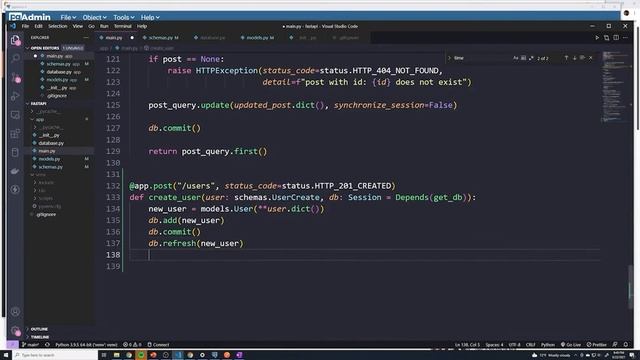Image resolution: width=640 pixels, height=360 pixels.
Task: Toggle find in selection
Action: 582,58
